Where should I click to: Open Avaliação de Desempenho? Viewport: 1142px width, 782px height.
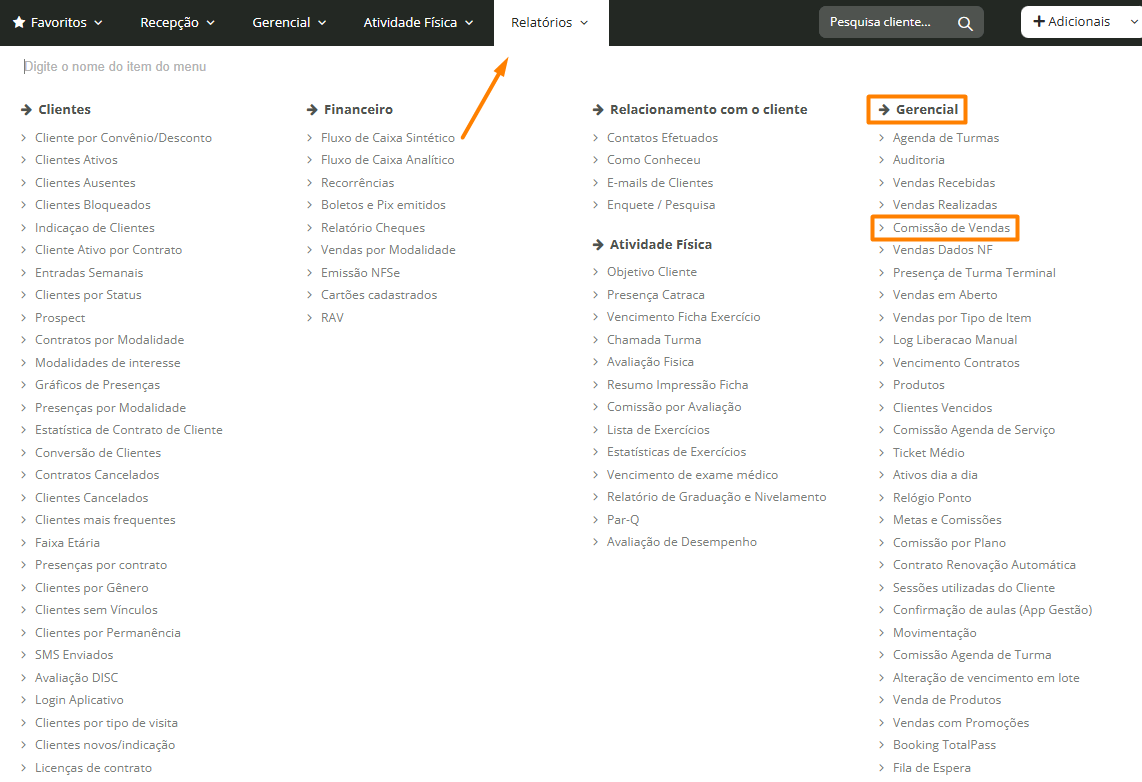682,542
